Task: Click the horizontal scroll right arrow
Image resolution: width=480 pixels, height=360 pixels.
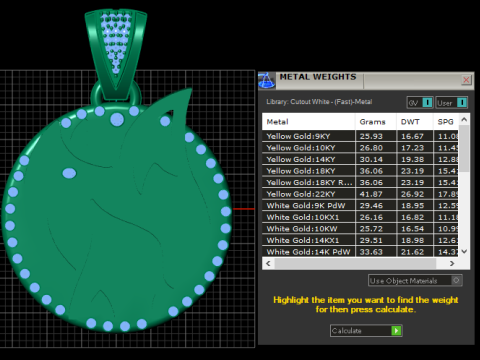Action: pyautogui.click(x=452, y=263)
